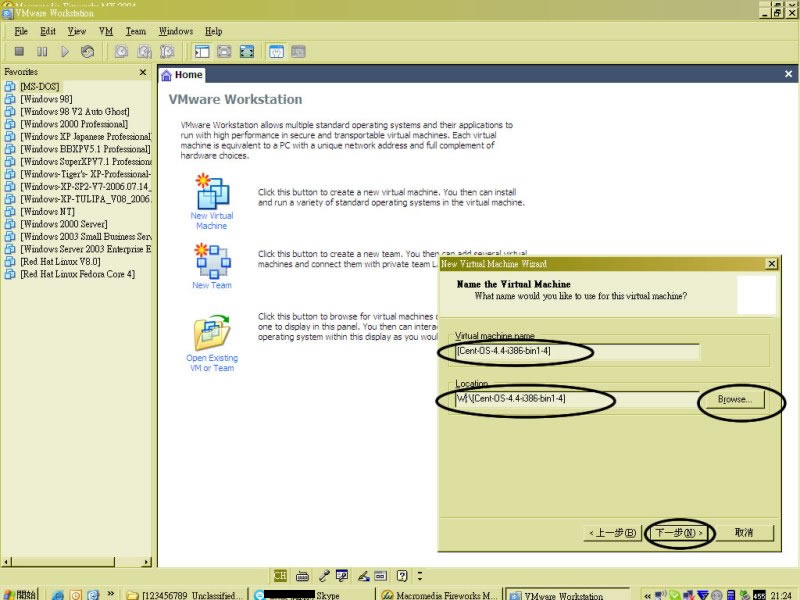Expand hidden tray icons with the « arrow

click(x=647, y=595)
